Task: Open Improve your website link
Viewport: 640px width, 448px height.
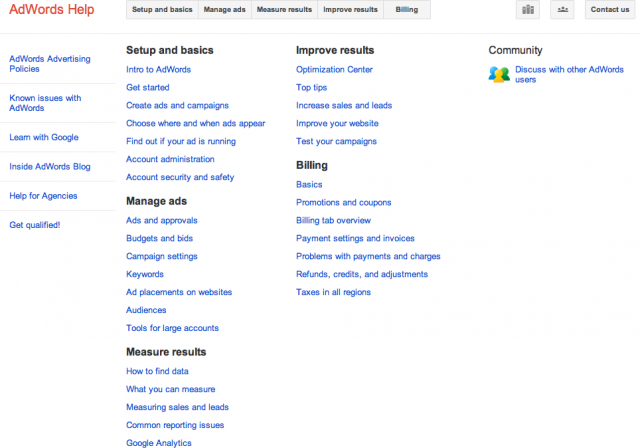Action: coord(337,123)
